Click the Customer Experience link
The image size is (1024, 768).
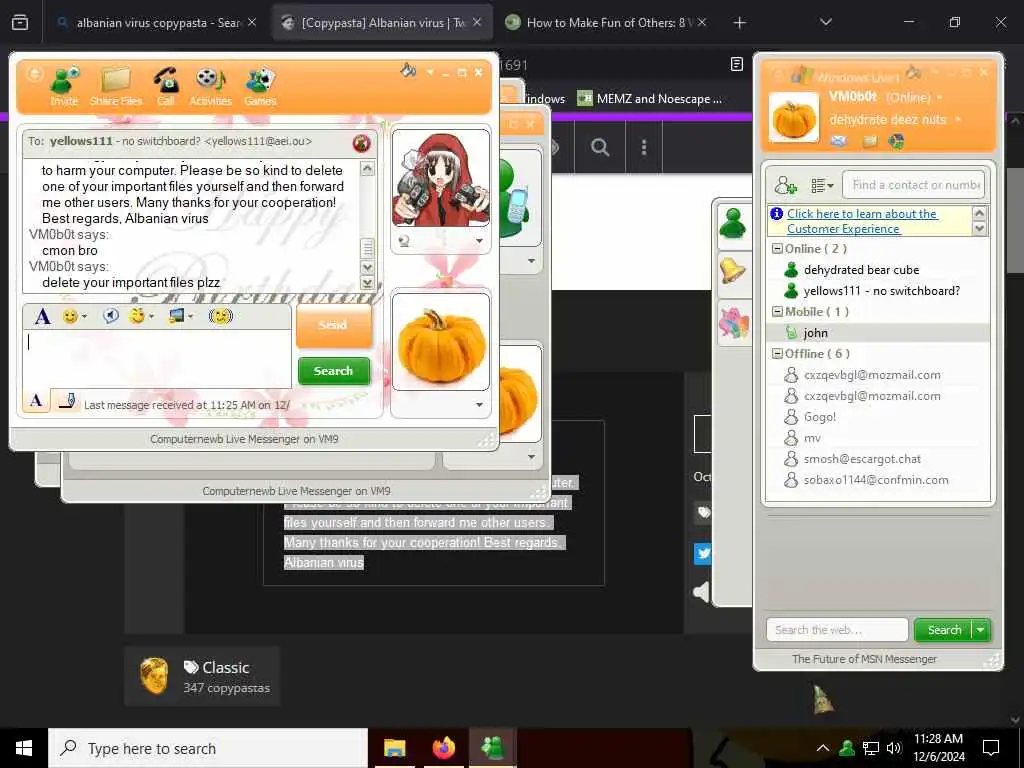pyautogui.click(x=862, y=221)
